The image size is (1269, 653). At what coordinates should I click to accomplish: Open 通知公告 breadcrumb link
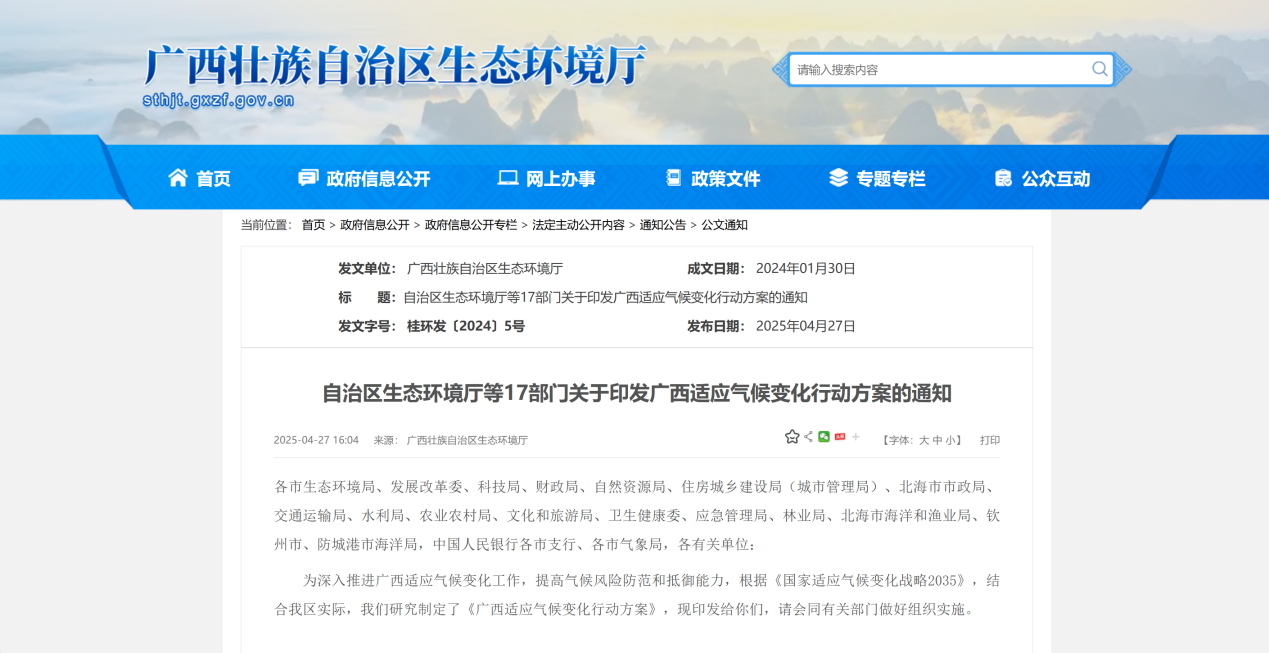click(662, 225)
